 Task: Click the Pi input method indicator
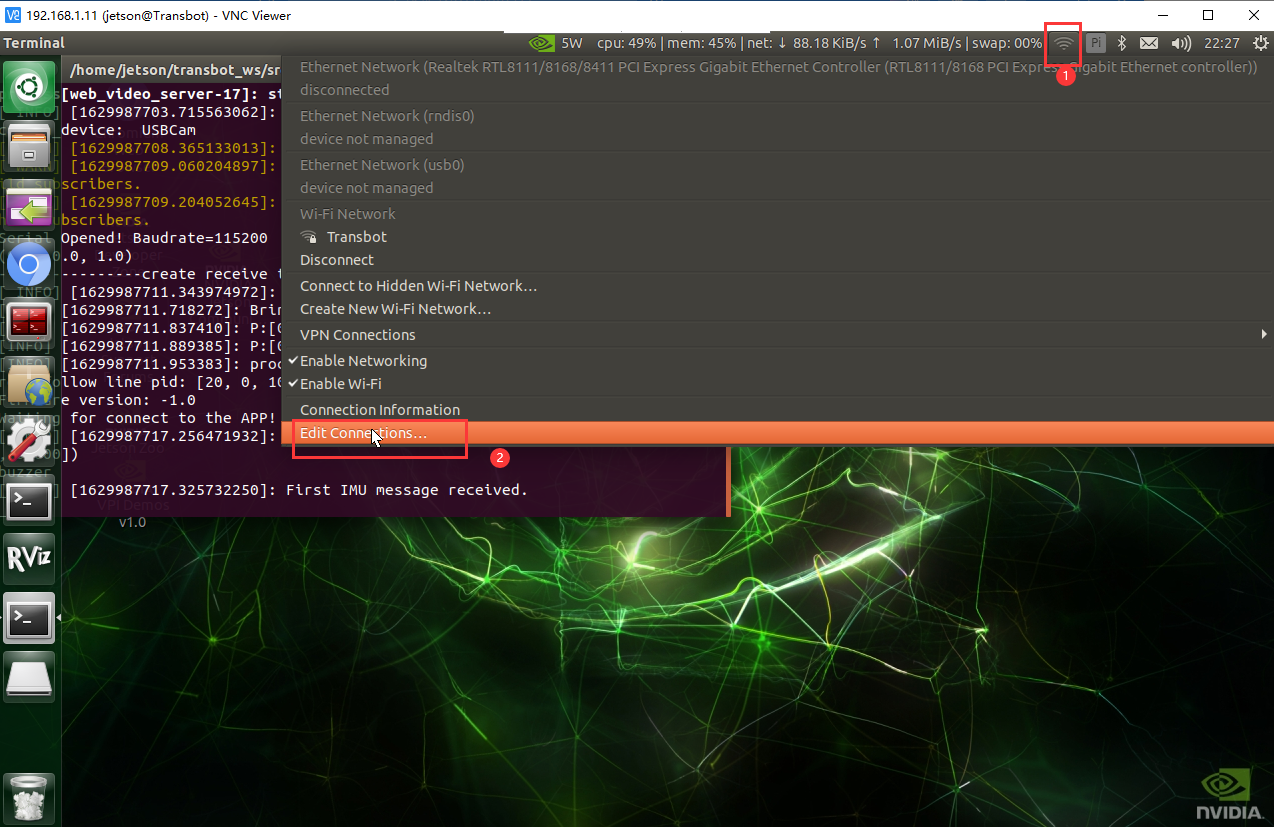tap(1096, 43)
